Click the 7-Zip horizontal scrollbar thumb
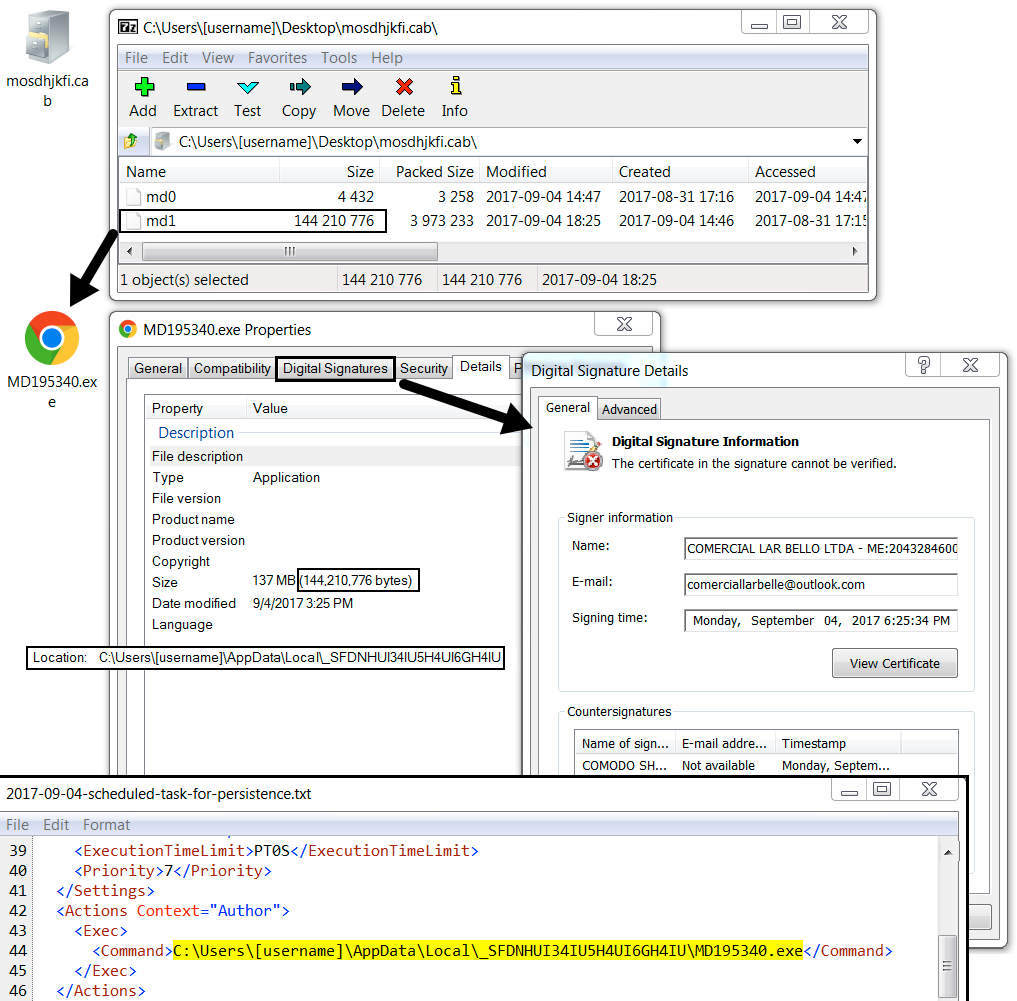Image resolution: width=1017 pixels, height=1001 pixels. 289,251
